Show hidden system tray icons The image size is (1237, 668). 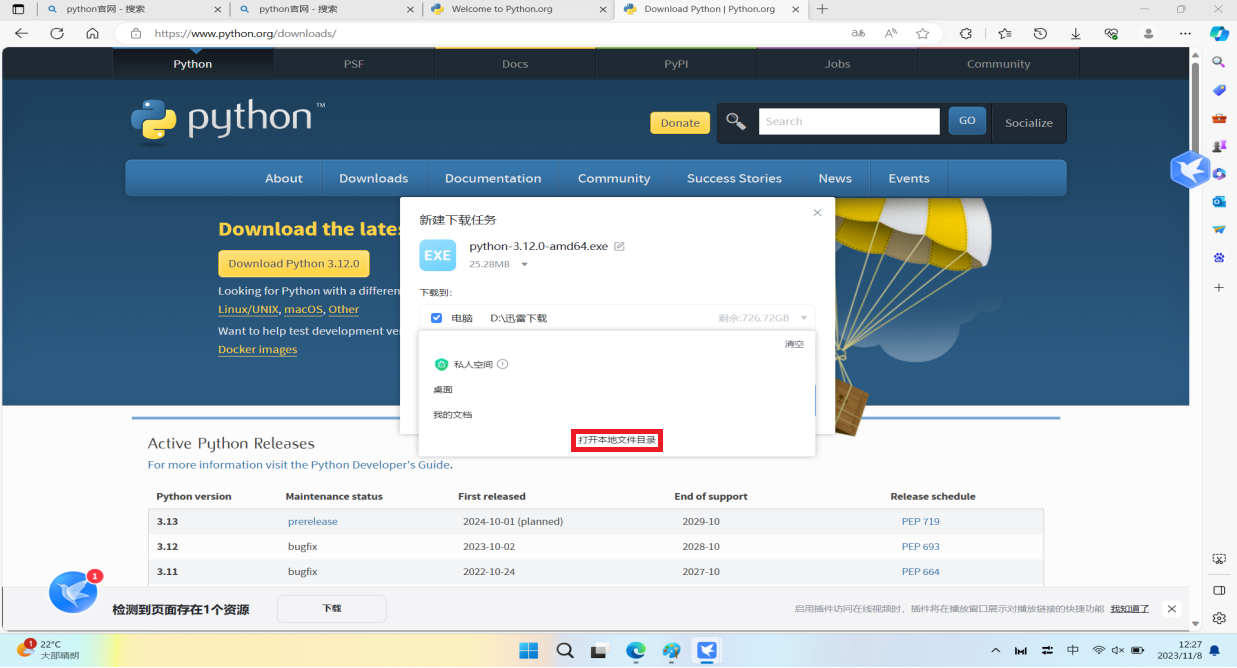tap(995, 651)
